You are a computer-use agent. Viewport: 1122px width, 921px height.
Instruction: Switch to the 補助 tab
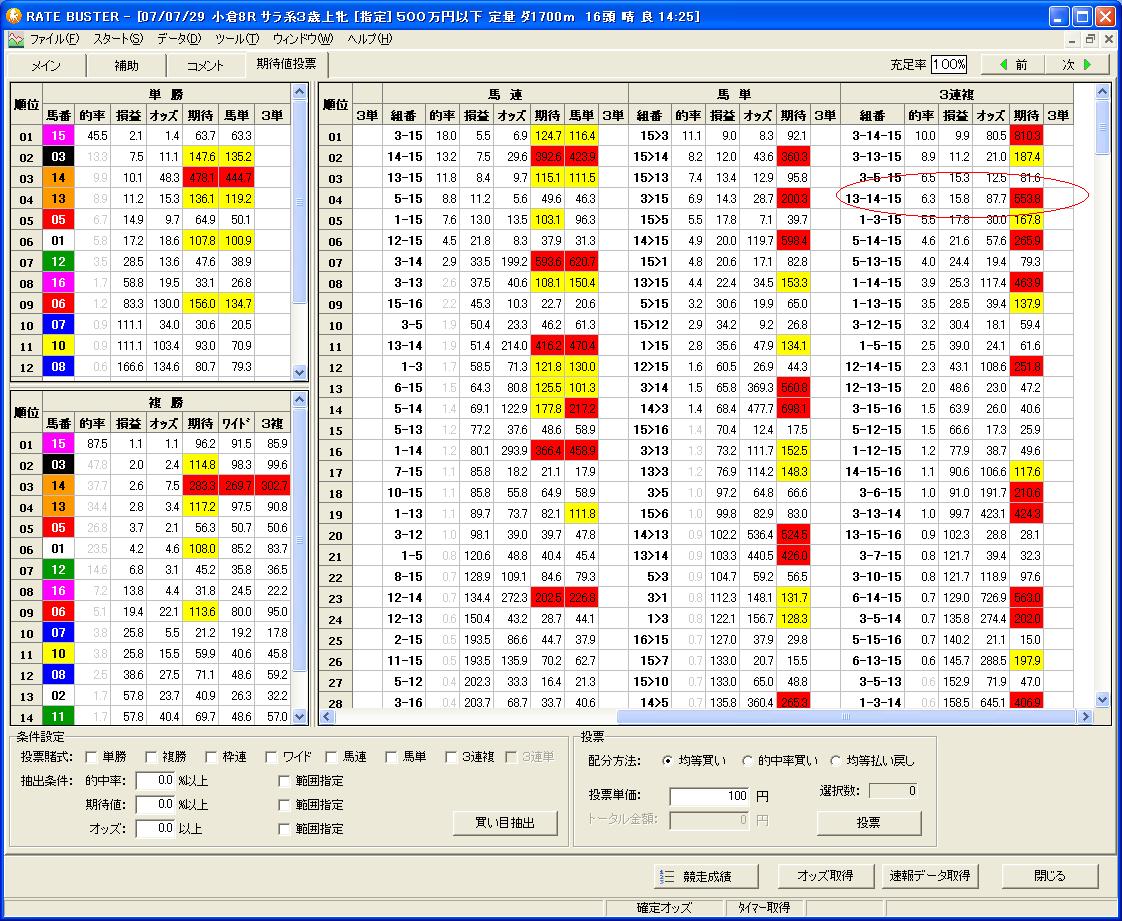coord(127,65)
